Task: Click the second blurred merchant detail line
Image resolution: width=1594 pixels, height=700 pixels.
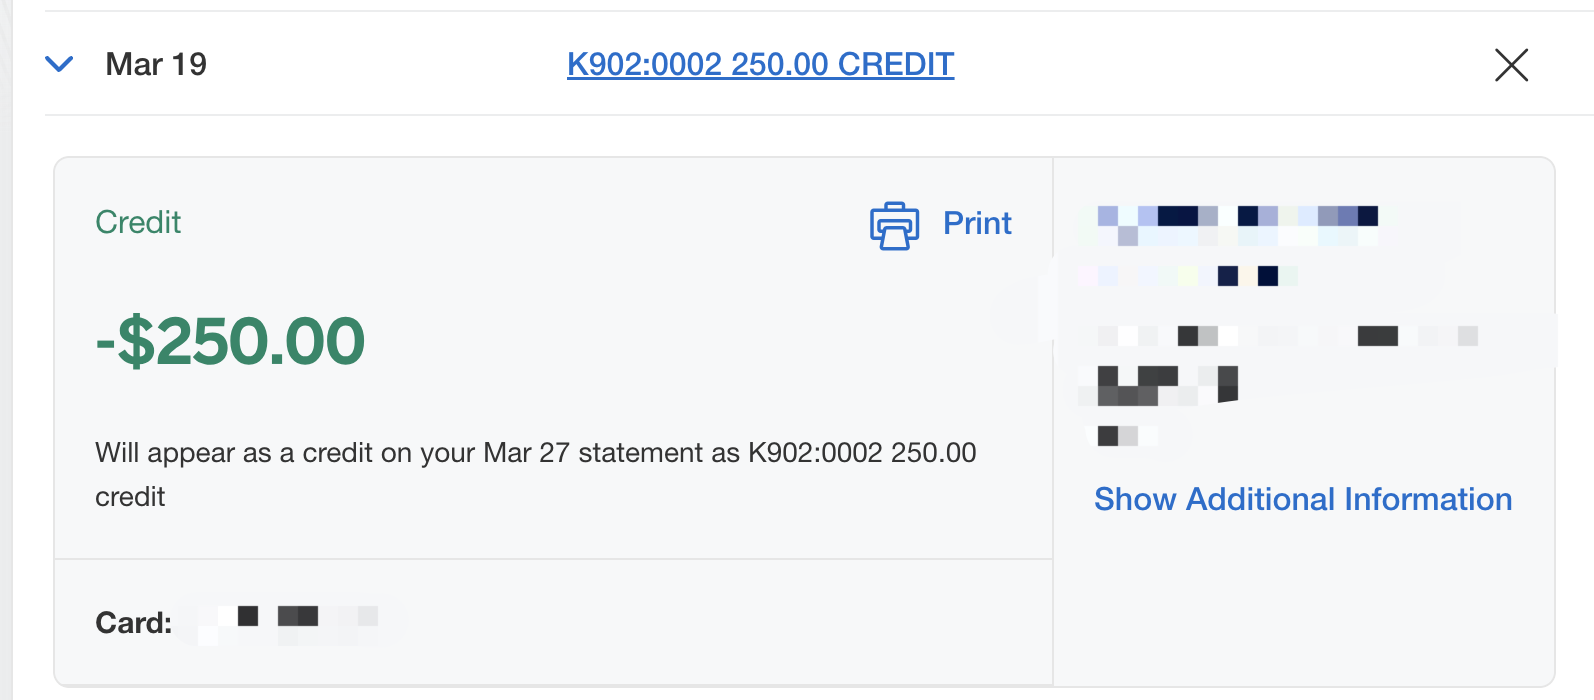Action: 1188,276
